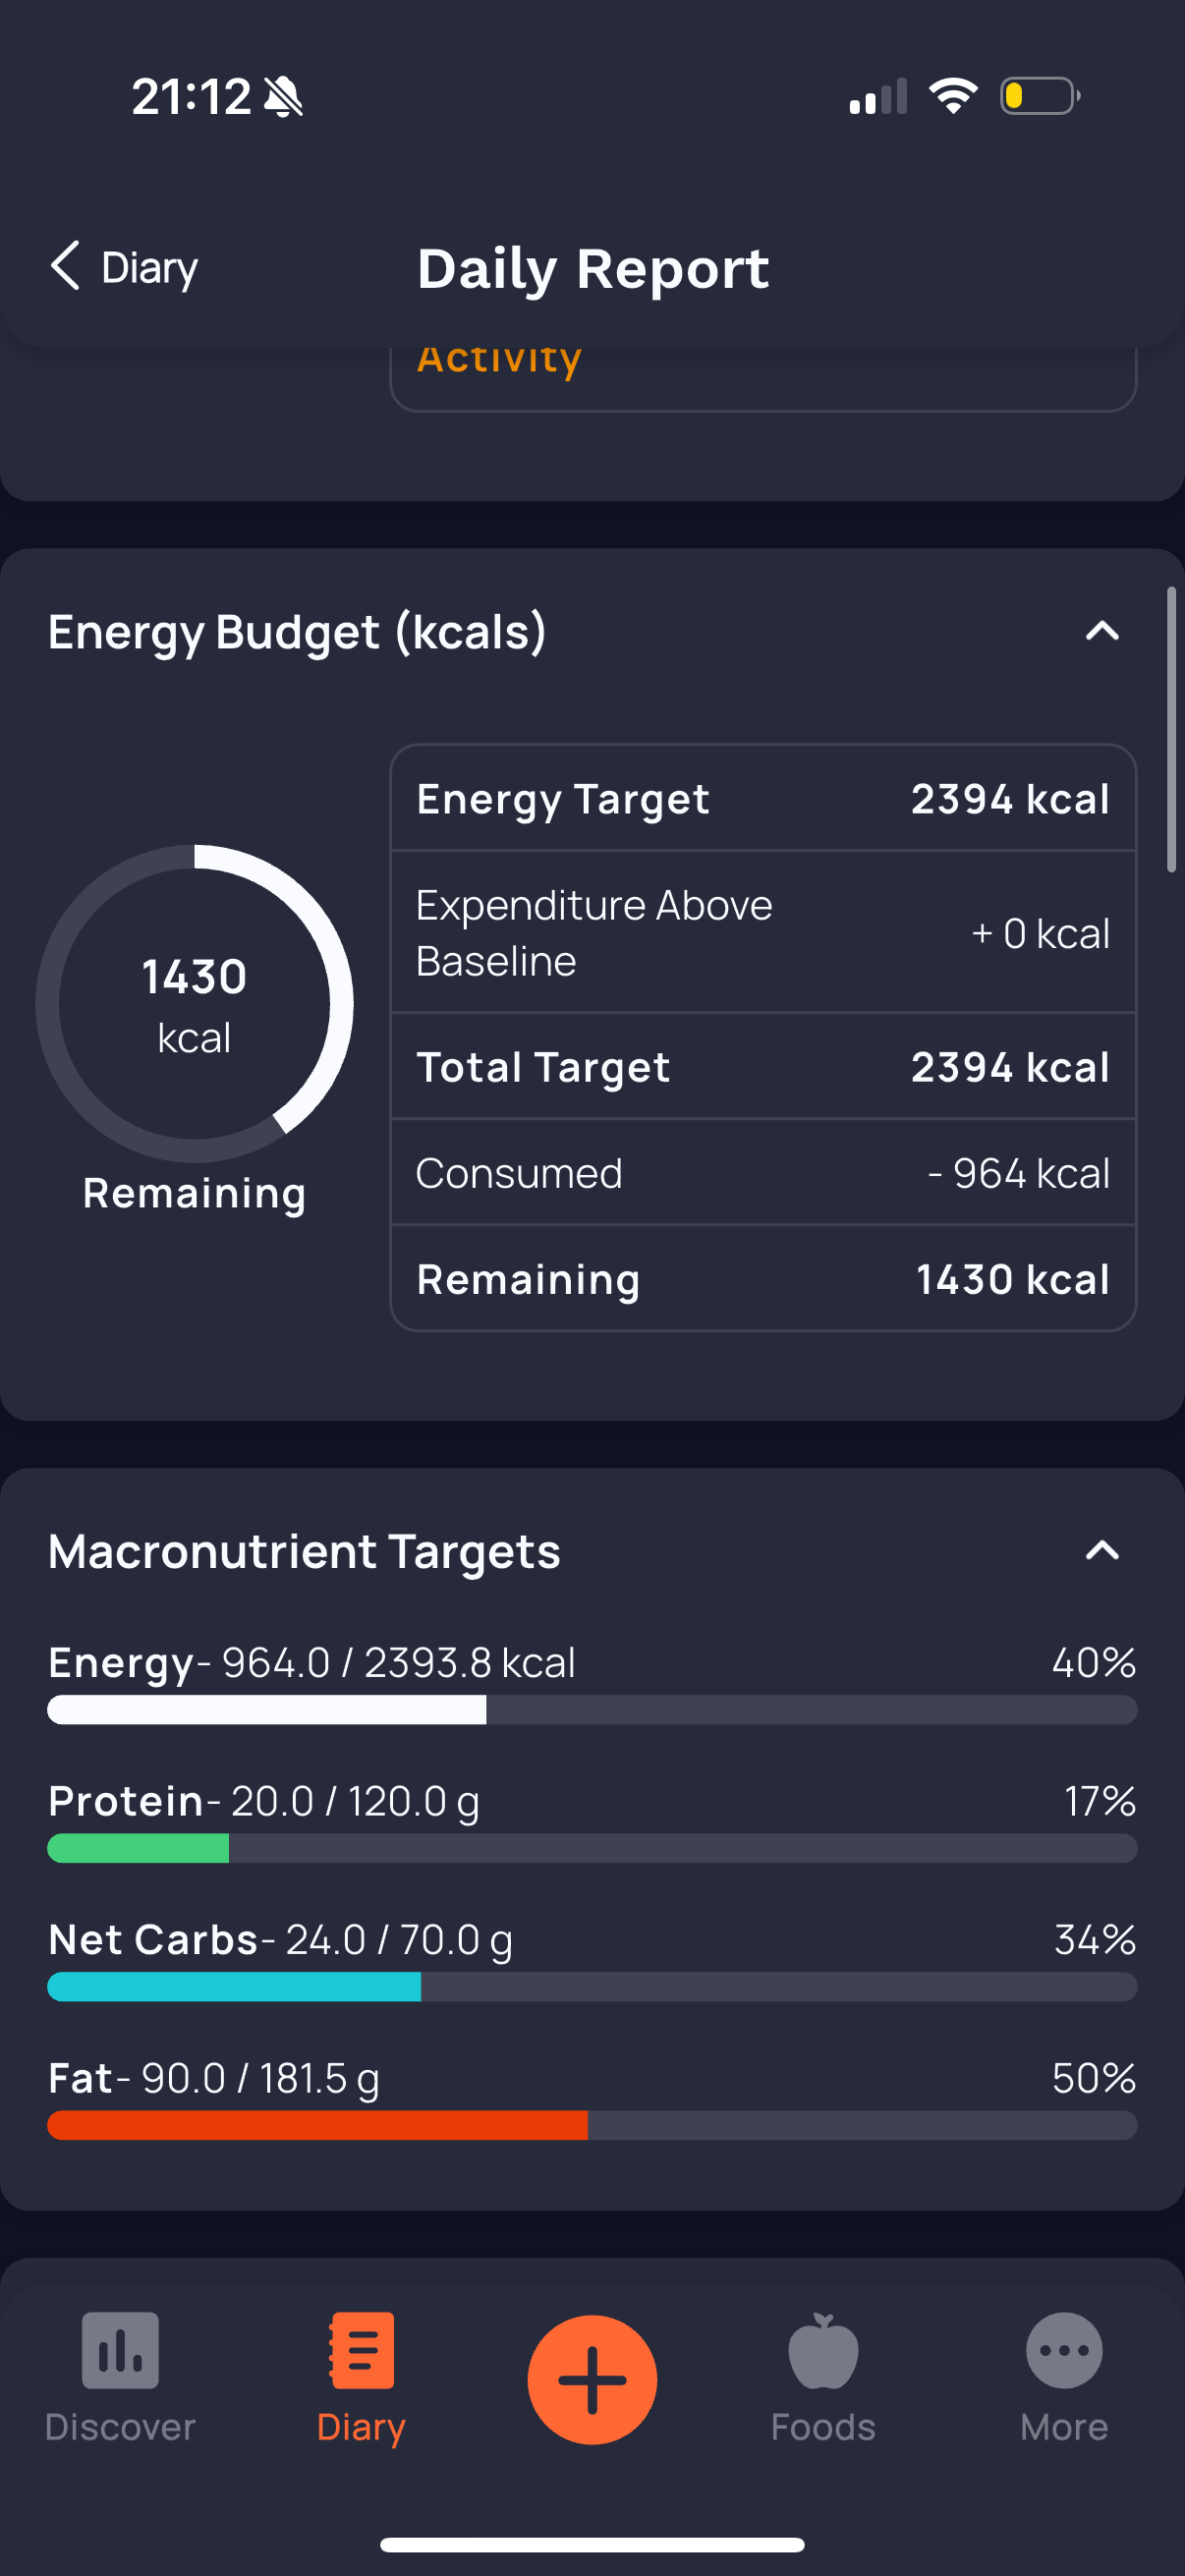This screenshot has width=1185, height=2576.
Task: Tap the More ellipsis icon
Action: (x=1064, y=2350)
